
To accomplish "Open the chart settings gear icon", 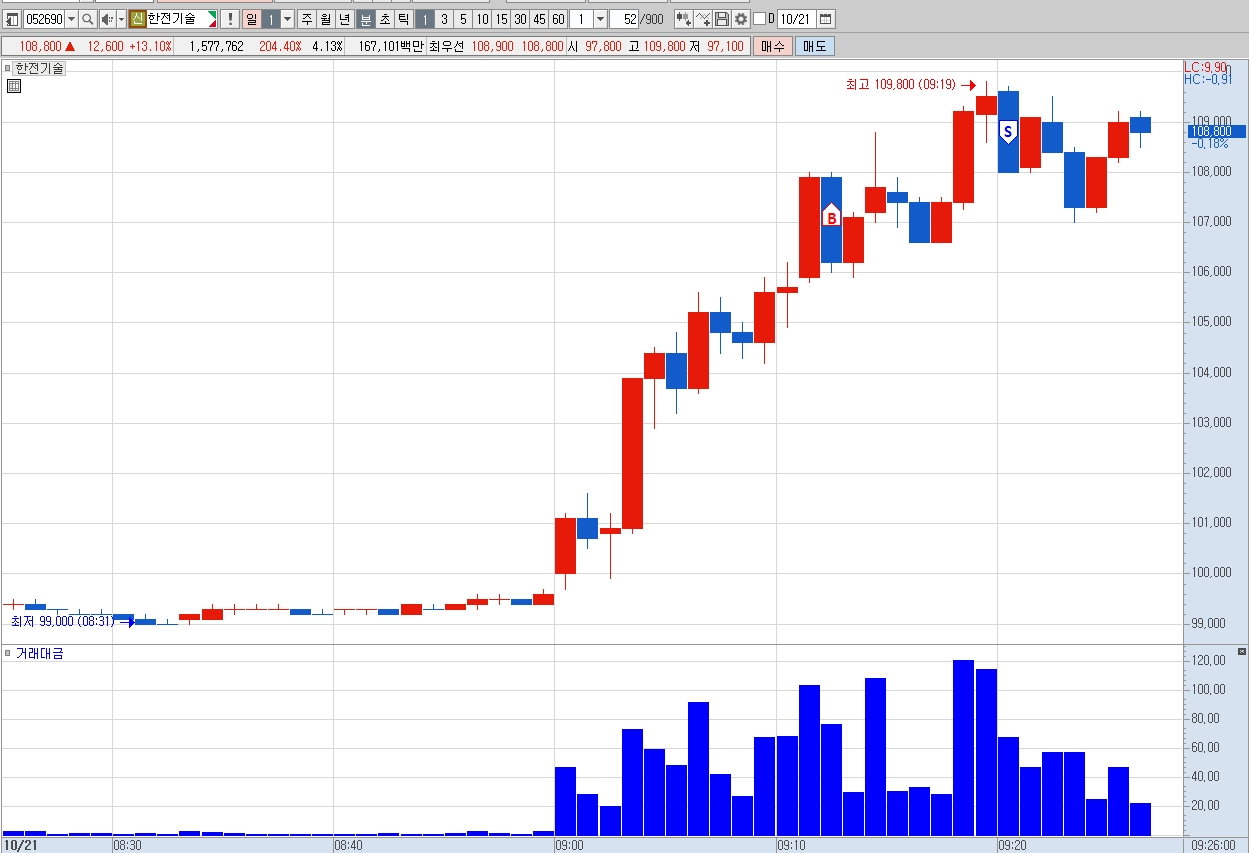I will (740, 19).
